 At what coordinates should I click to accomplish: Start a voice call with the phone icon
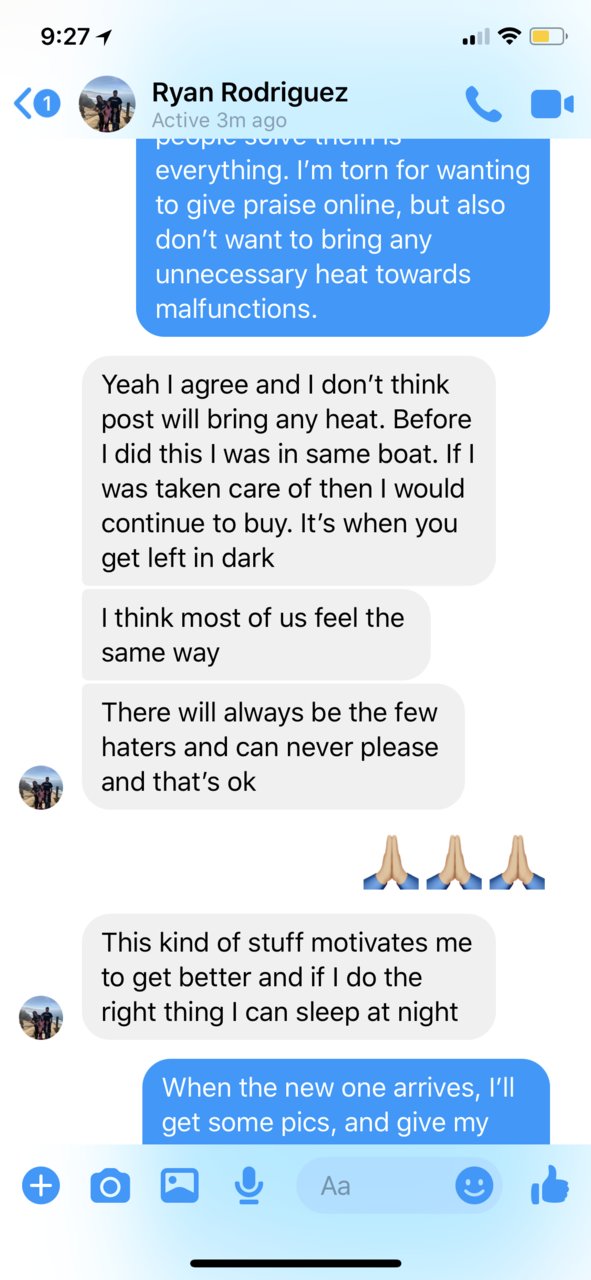[483, 103]
